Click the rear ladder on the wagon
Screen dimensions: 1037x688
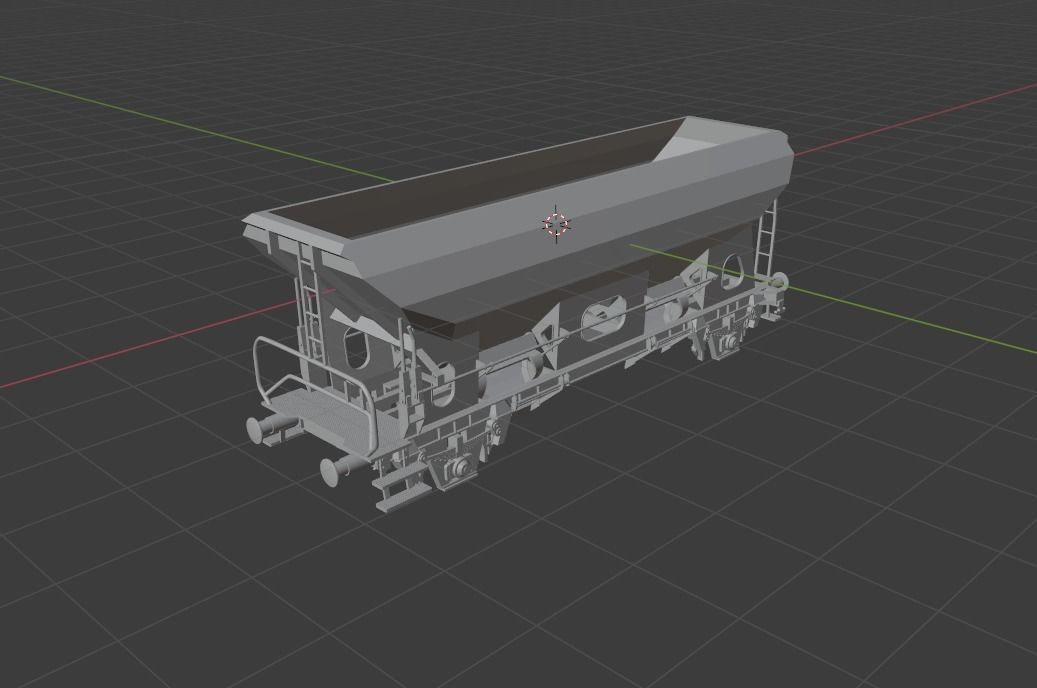click(766, 237)
